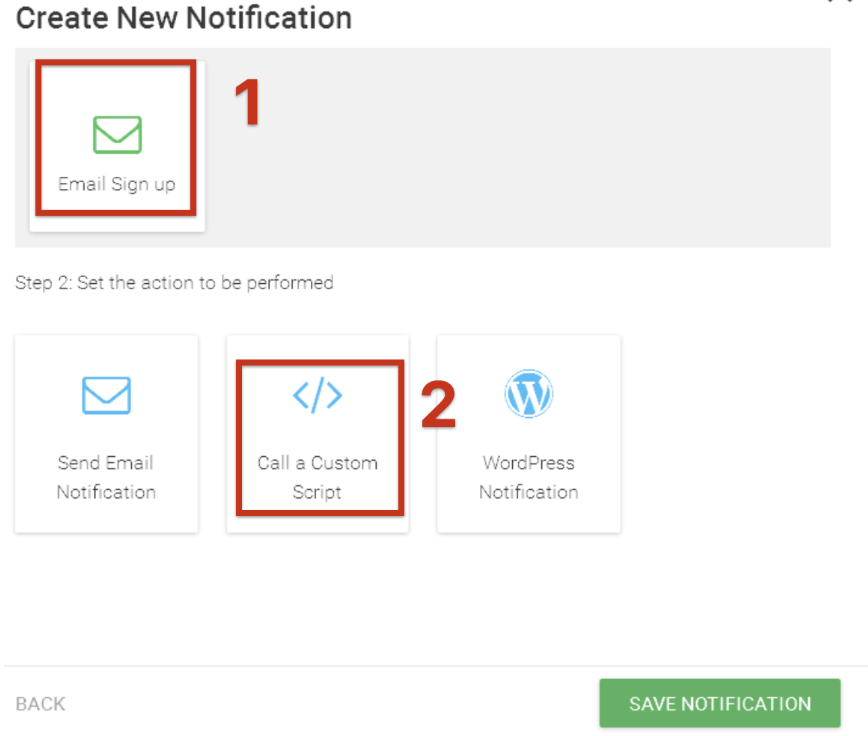Click the 'Call a Custom Script' label
The image size is (868, 736).
(318, 477)
